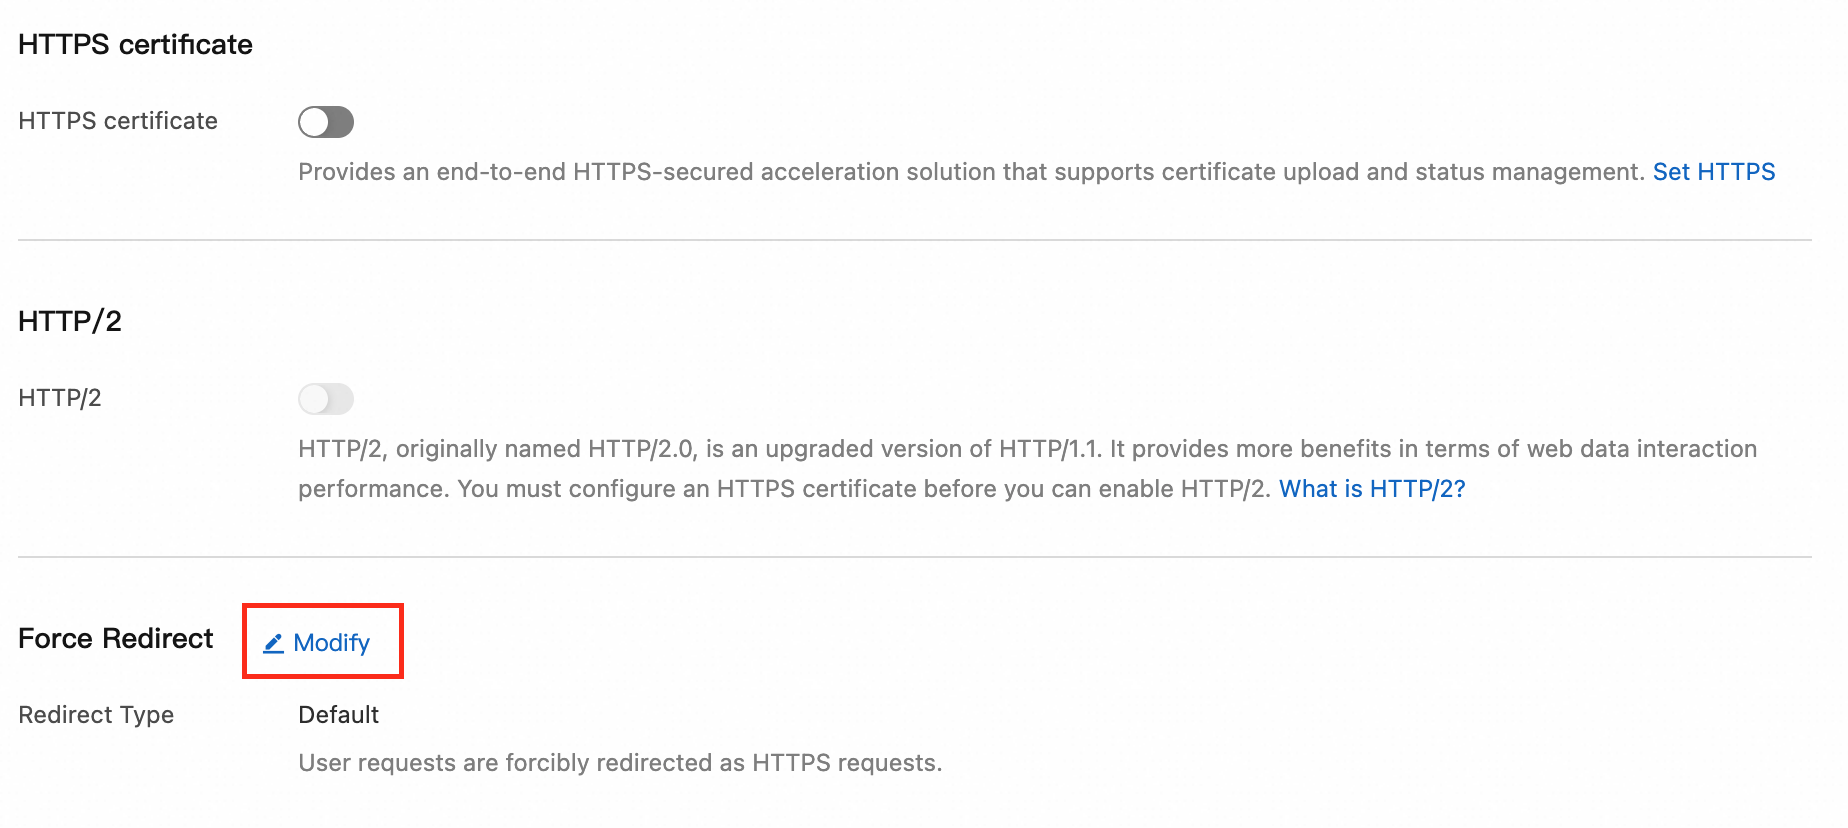Screen dimensions: 1848x828
Task: Click the HTTP/2 field label
Action: (x=60, y=398)
